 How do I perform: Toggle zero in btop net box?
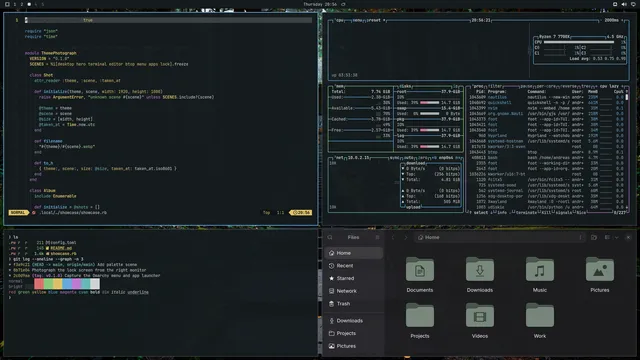(x=423, y=158)
